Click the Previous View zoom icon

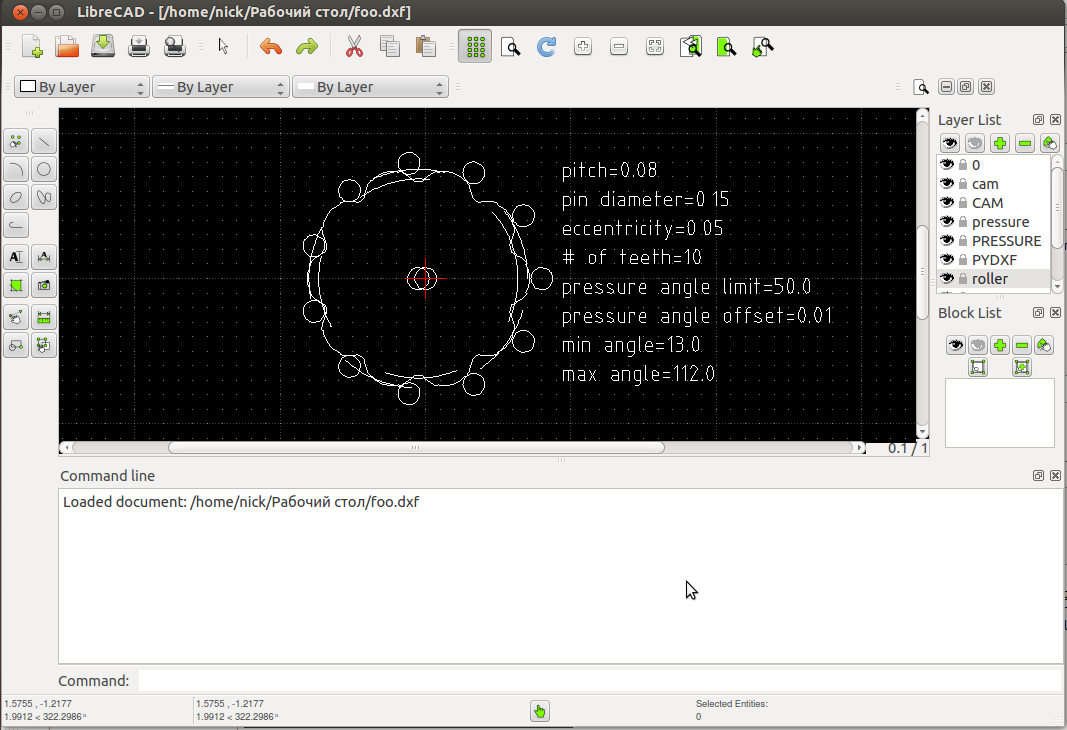point(691,46)
